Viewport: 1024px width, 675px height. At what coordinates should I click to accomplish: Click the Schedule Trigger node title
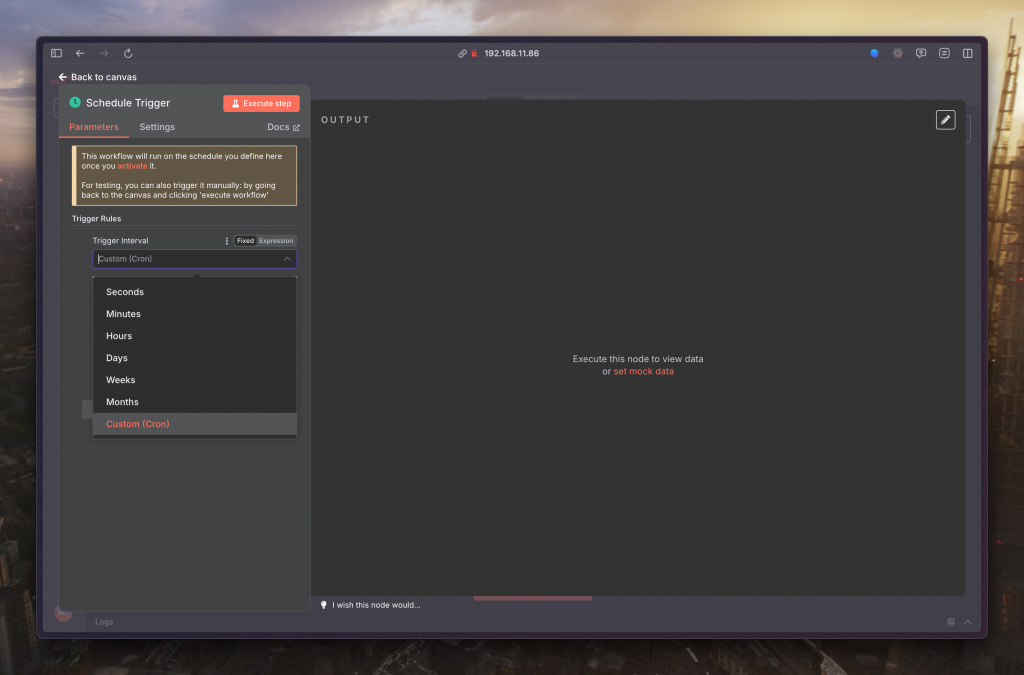128,103
